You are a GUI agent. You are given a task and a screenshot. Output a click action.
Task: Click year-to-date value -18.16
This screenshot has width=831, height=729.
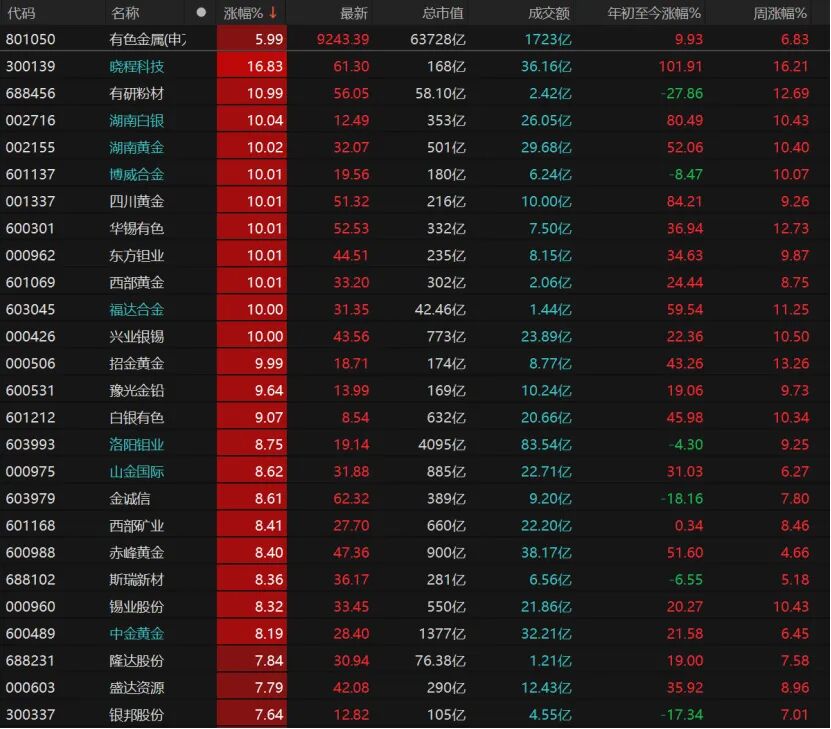click(682, 499)
